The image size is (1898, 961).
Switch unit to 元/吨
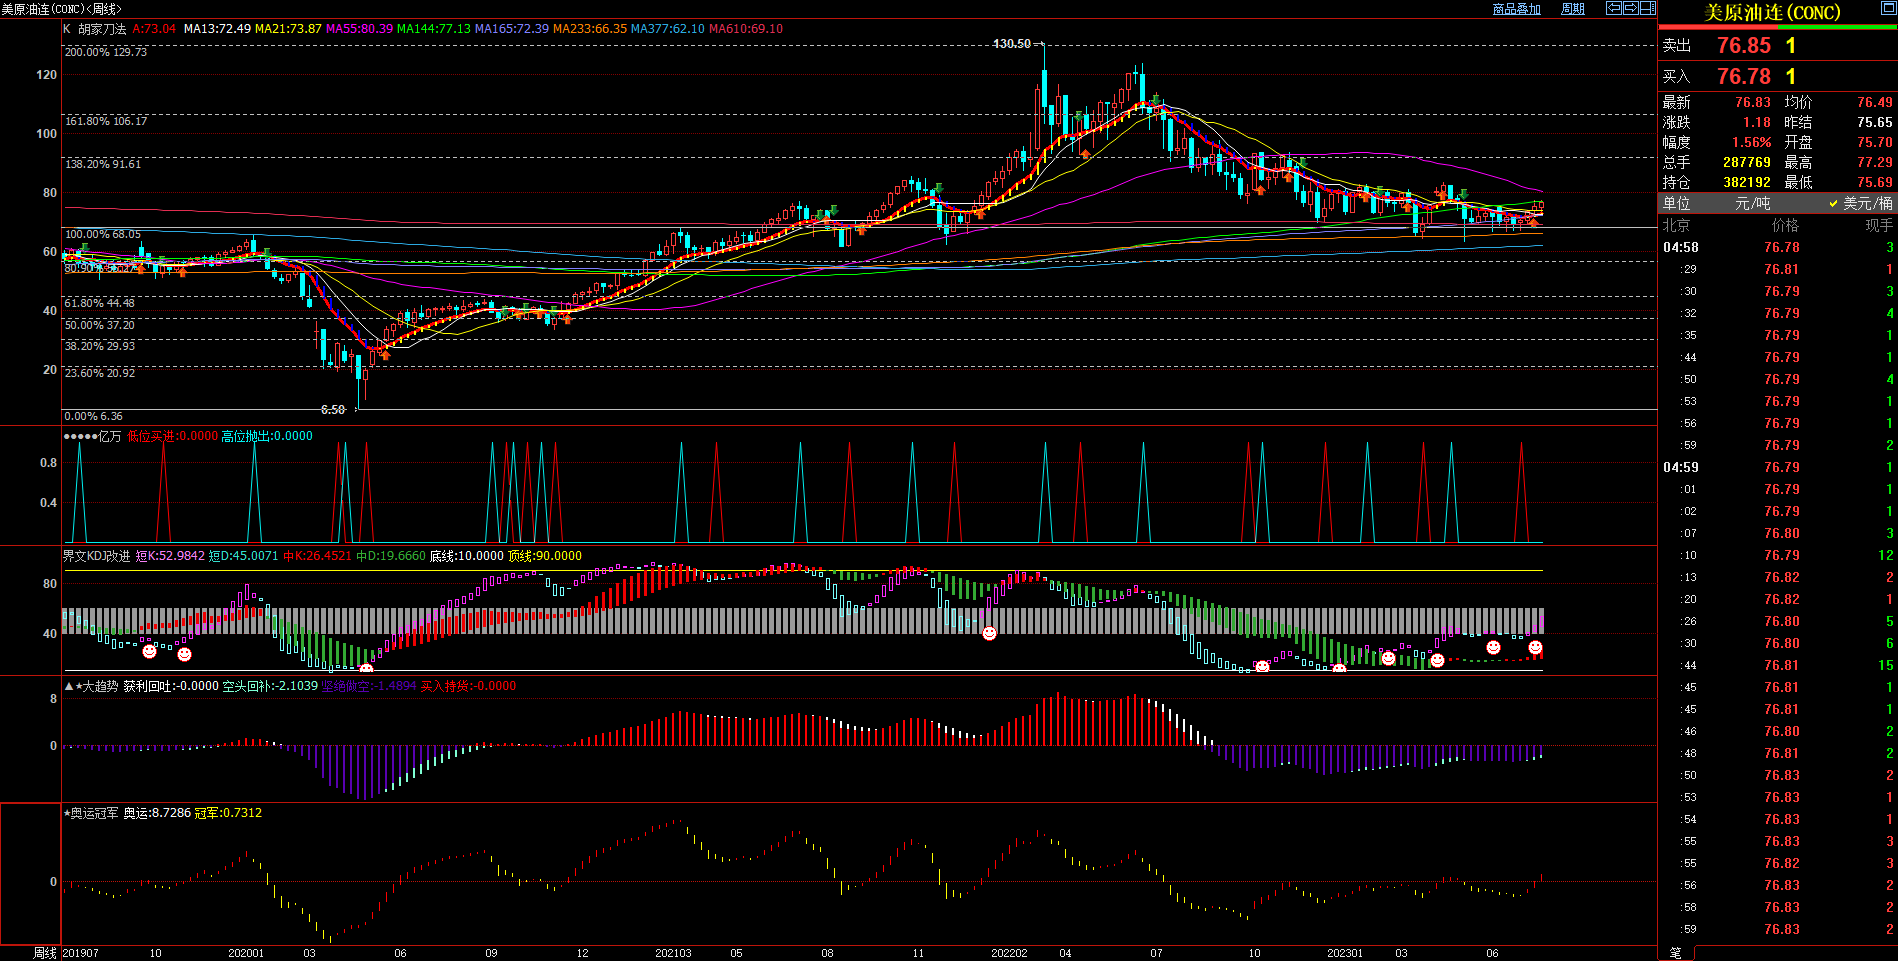pos(1752,203)
